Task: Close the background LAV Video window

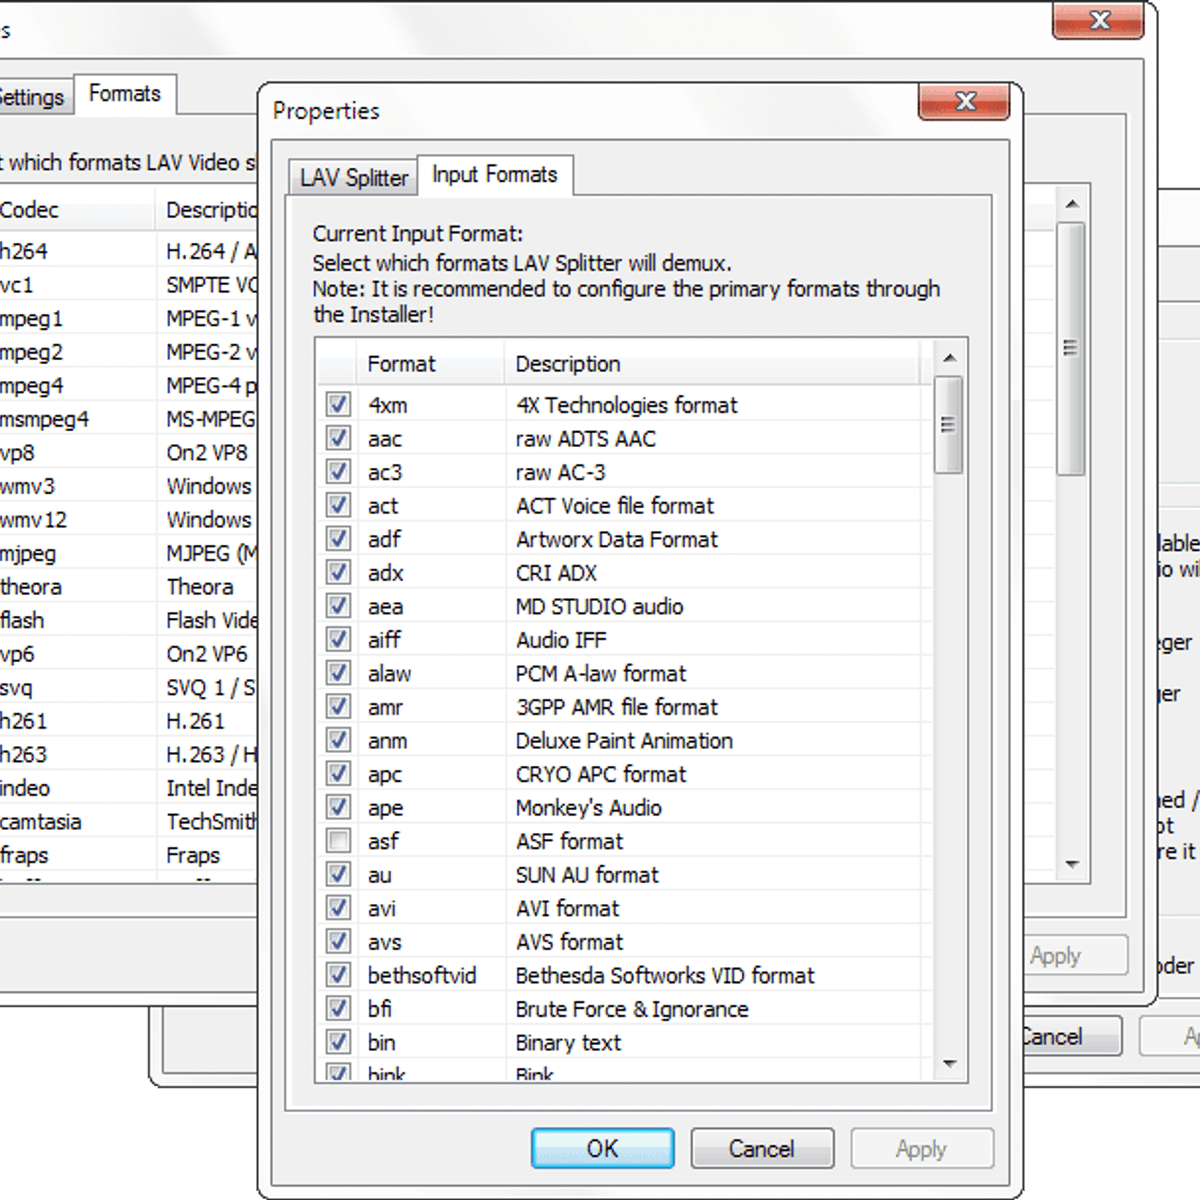Action: [x=1099, y=20]
